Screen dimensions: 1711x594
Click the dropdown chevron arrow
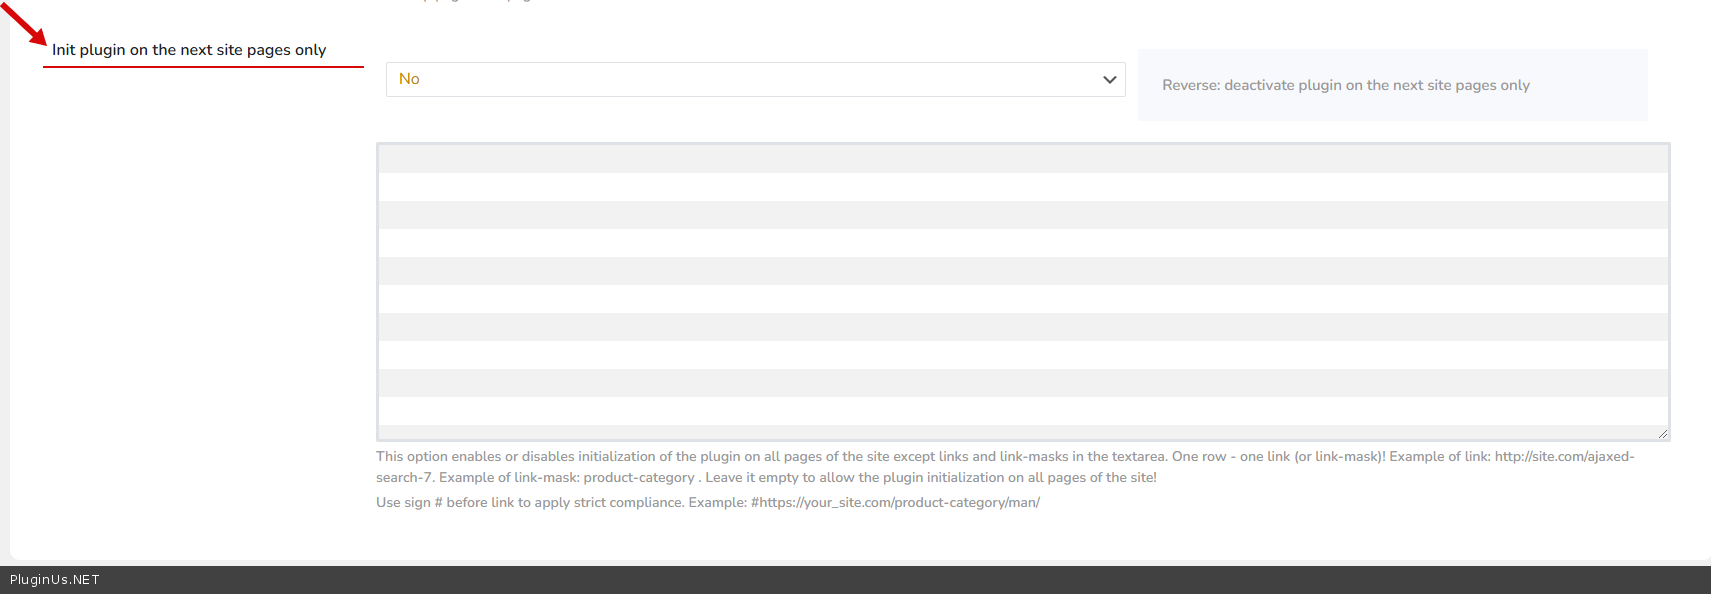tap(1109, 80)
